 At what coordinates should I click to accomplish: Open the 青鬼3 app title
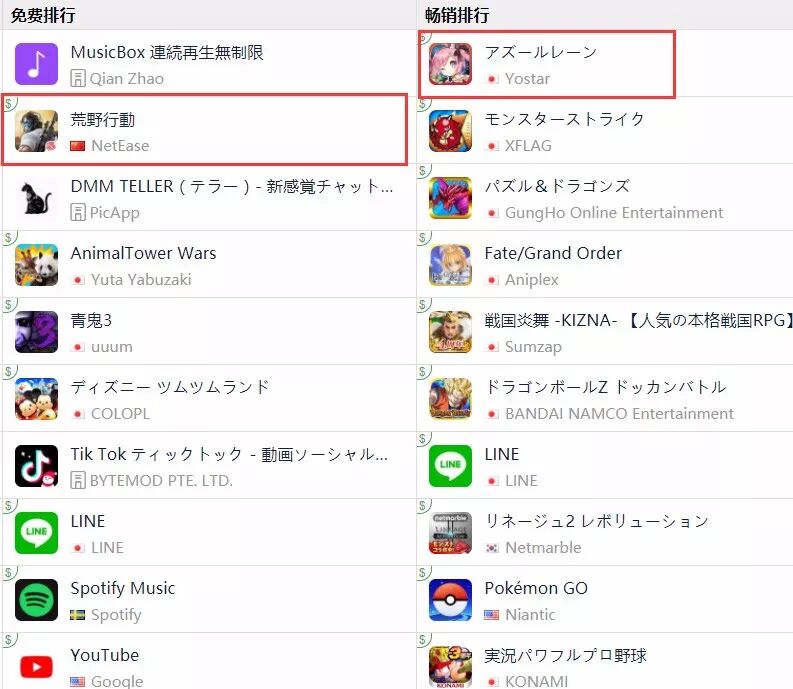91,320
